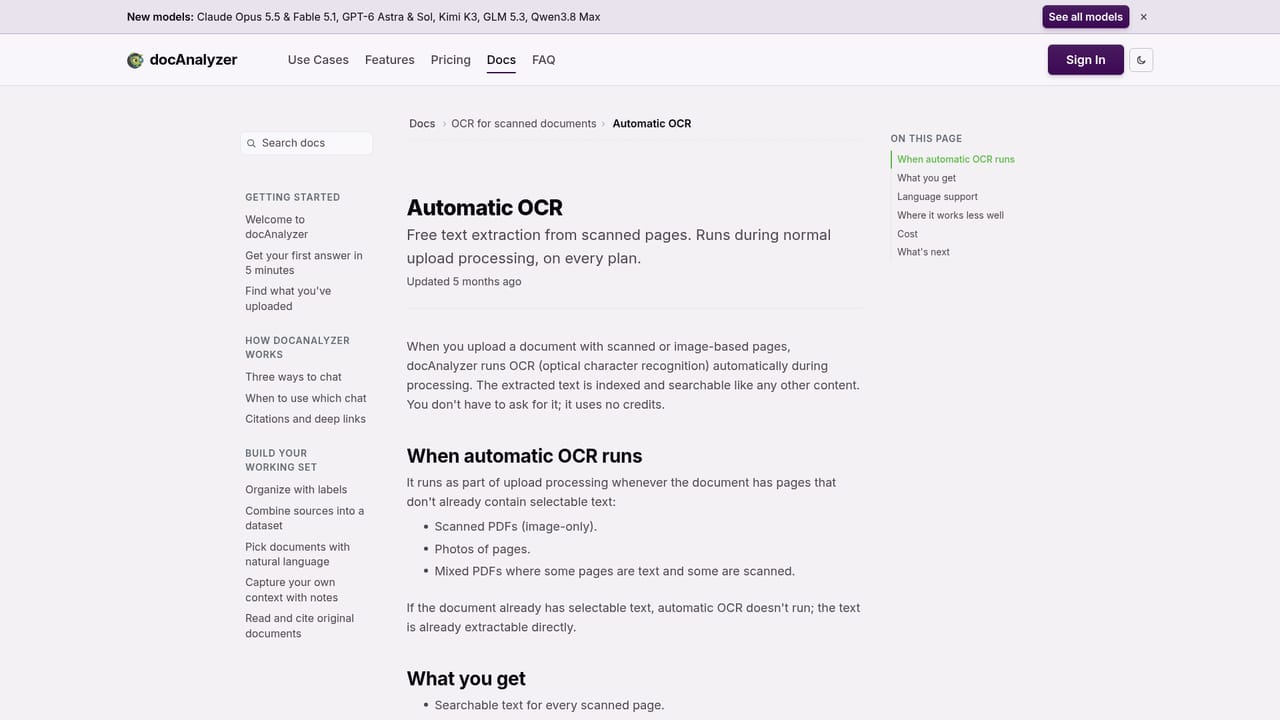
Task: Go to the Pricing page
Action: [450, 60]
